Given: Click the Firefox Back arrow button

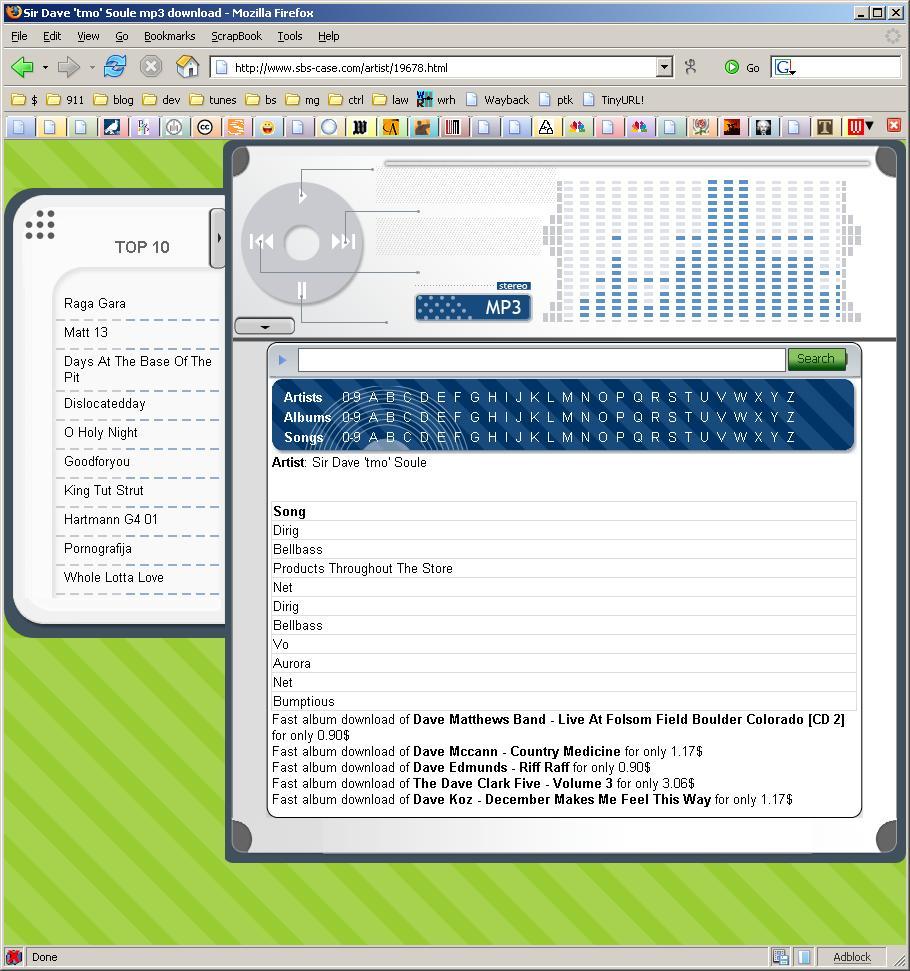Looking at the screenshot, I should coord(22,67).
